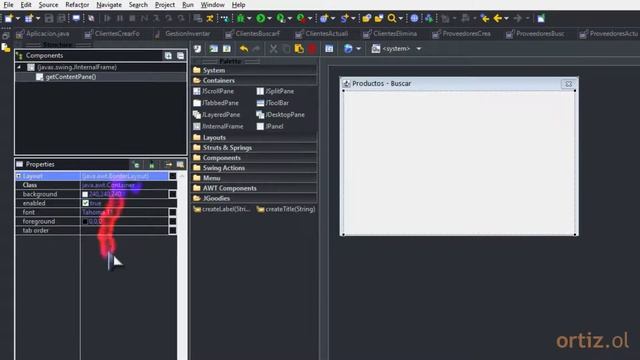This screenshot has height=360, width=640.
Task: Open the Run menu
Action: pos(188,5)
